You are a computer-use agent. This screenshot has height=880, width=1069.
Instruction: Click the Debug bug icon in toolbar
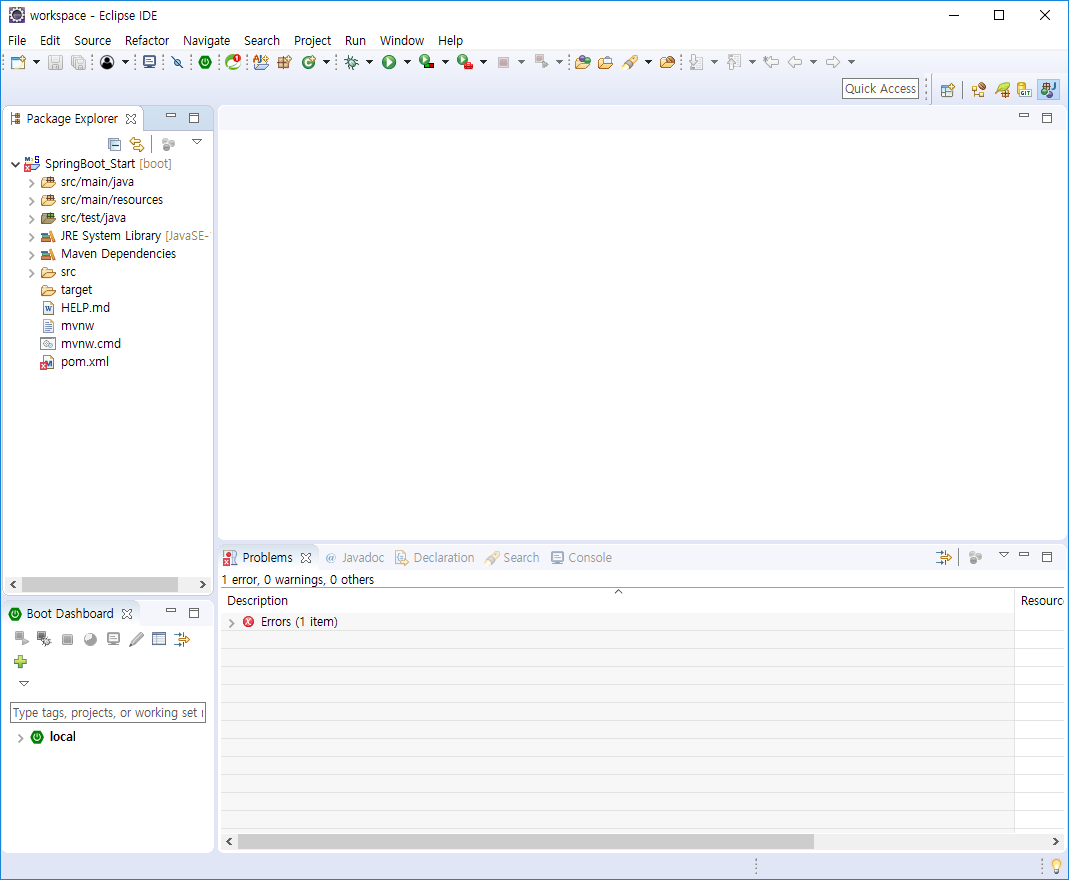click(x=352, y=62)
